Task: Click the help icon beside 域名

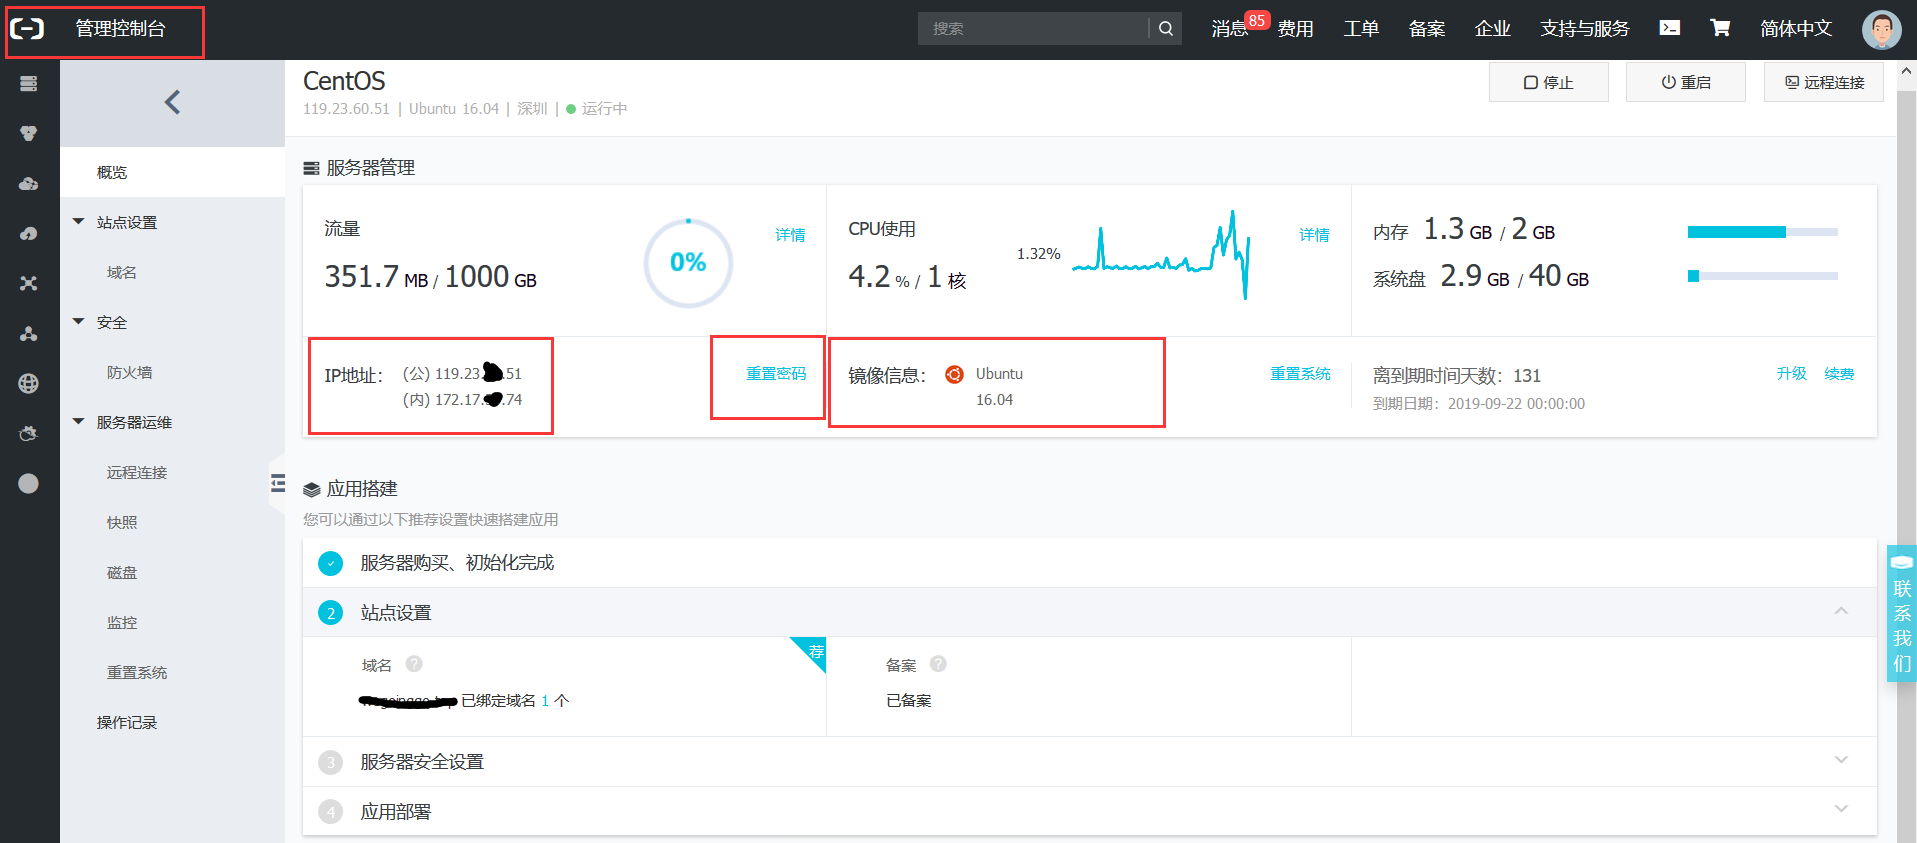Action: tap(414, 664)
